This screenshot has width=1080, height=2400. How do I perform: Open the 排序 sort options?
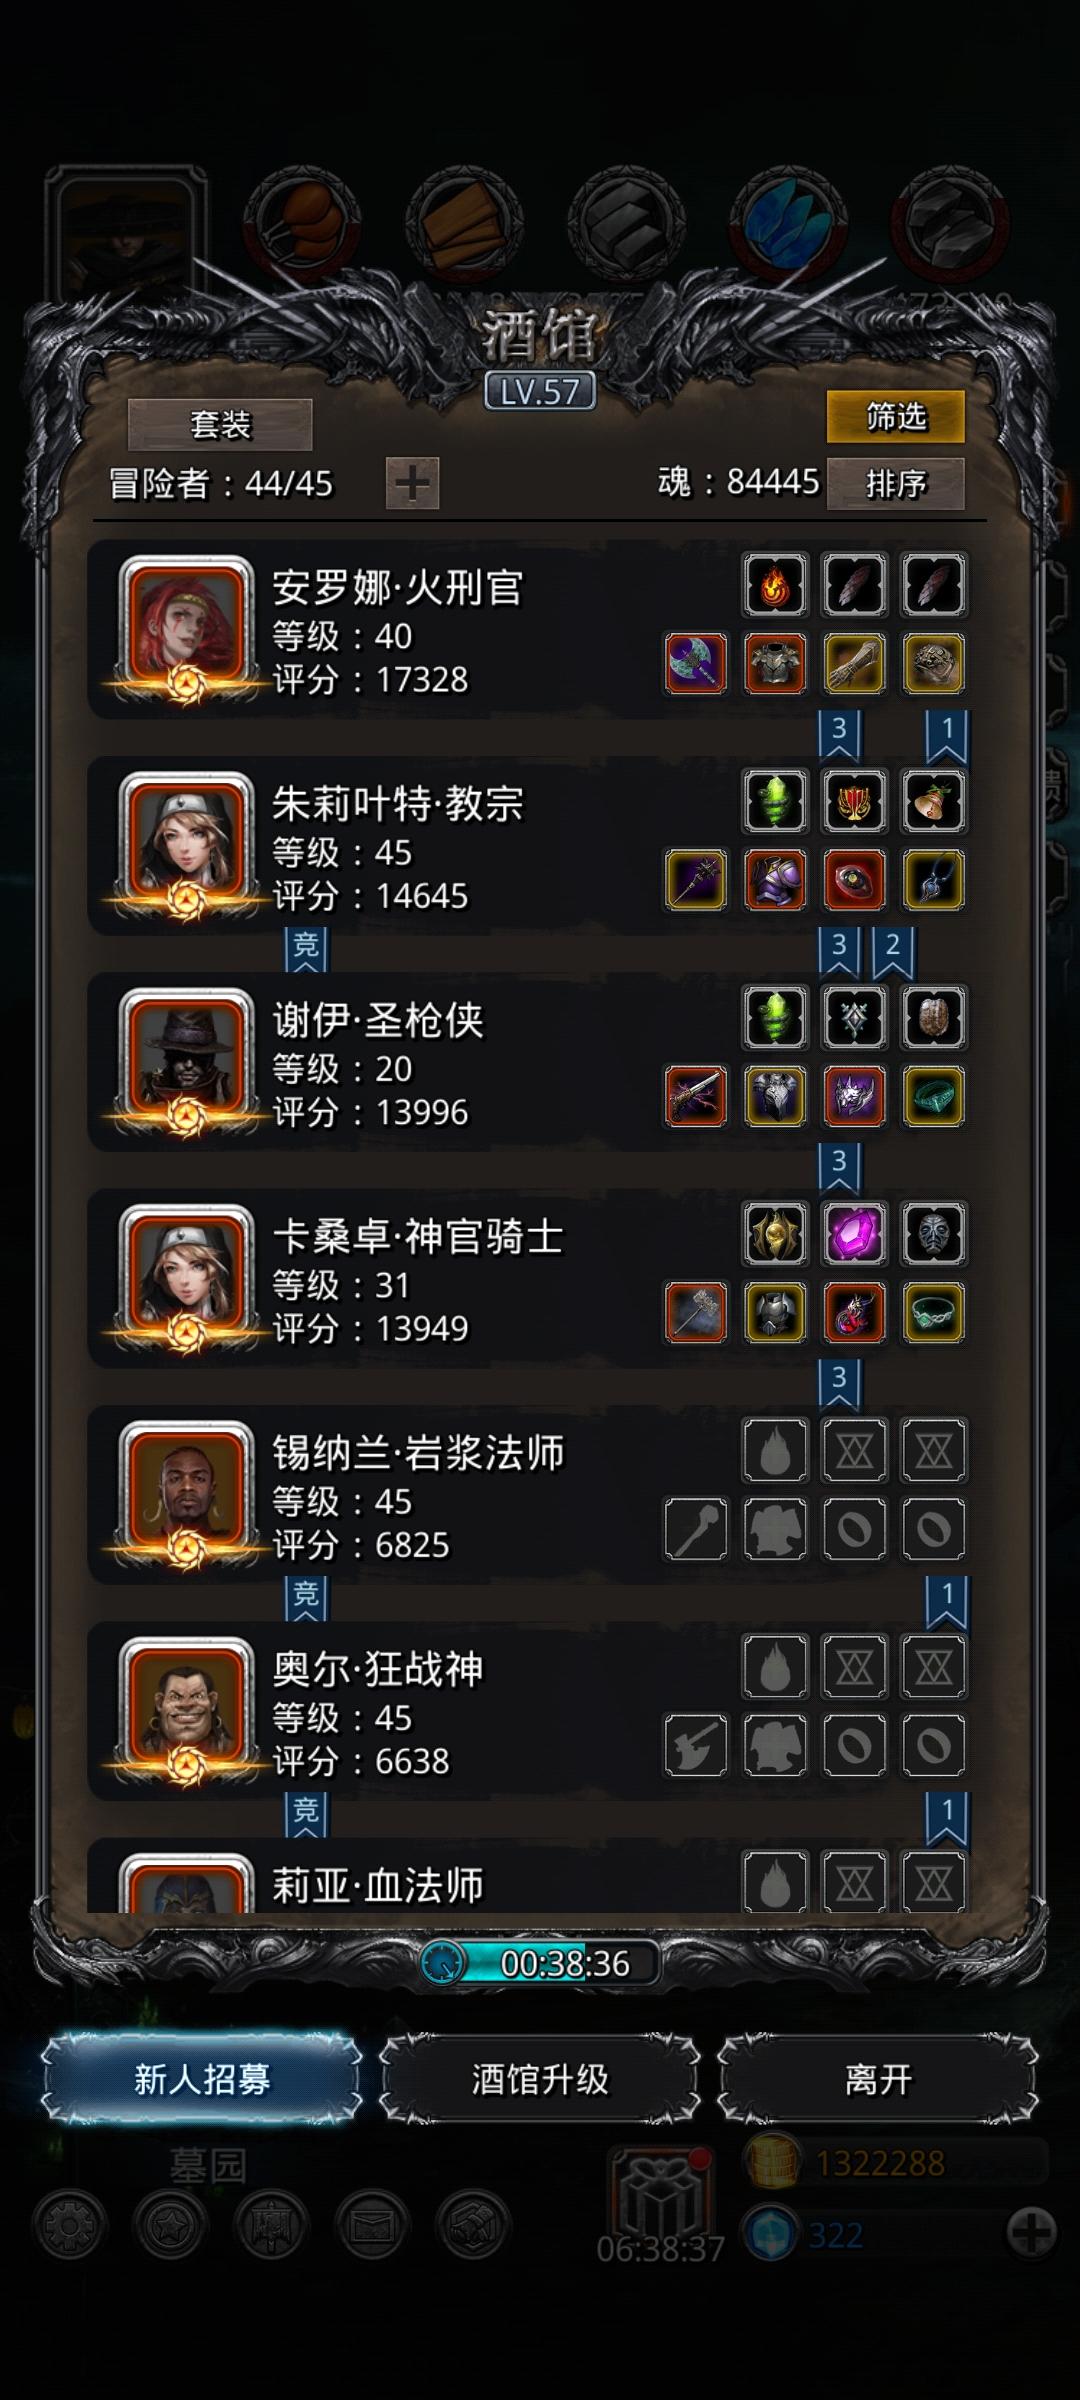coord(896,484)
